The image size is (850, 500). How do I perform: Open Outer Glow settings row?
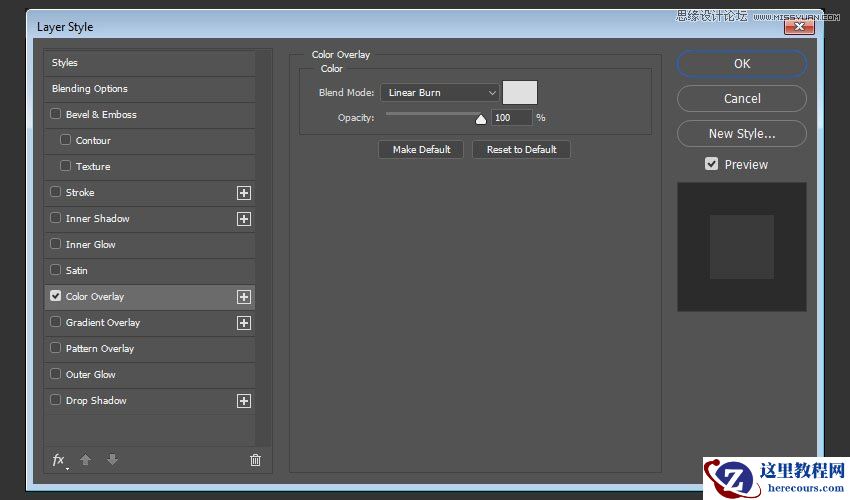click(150, 375)
